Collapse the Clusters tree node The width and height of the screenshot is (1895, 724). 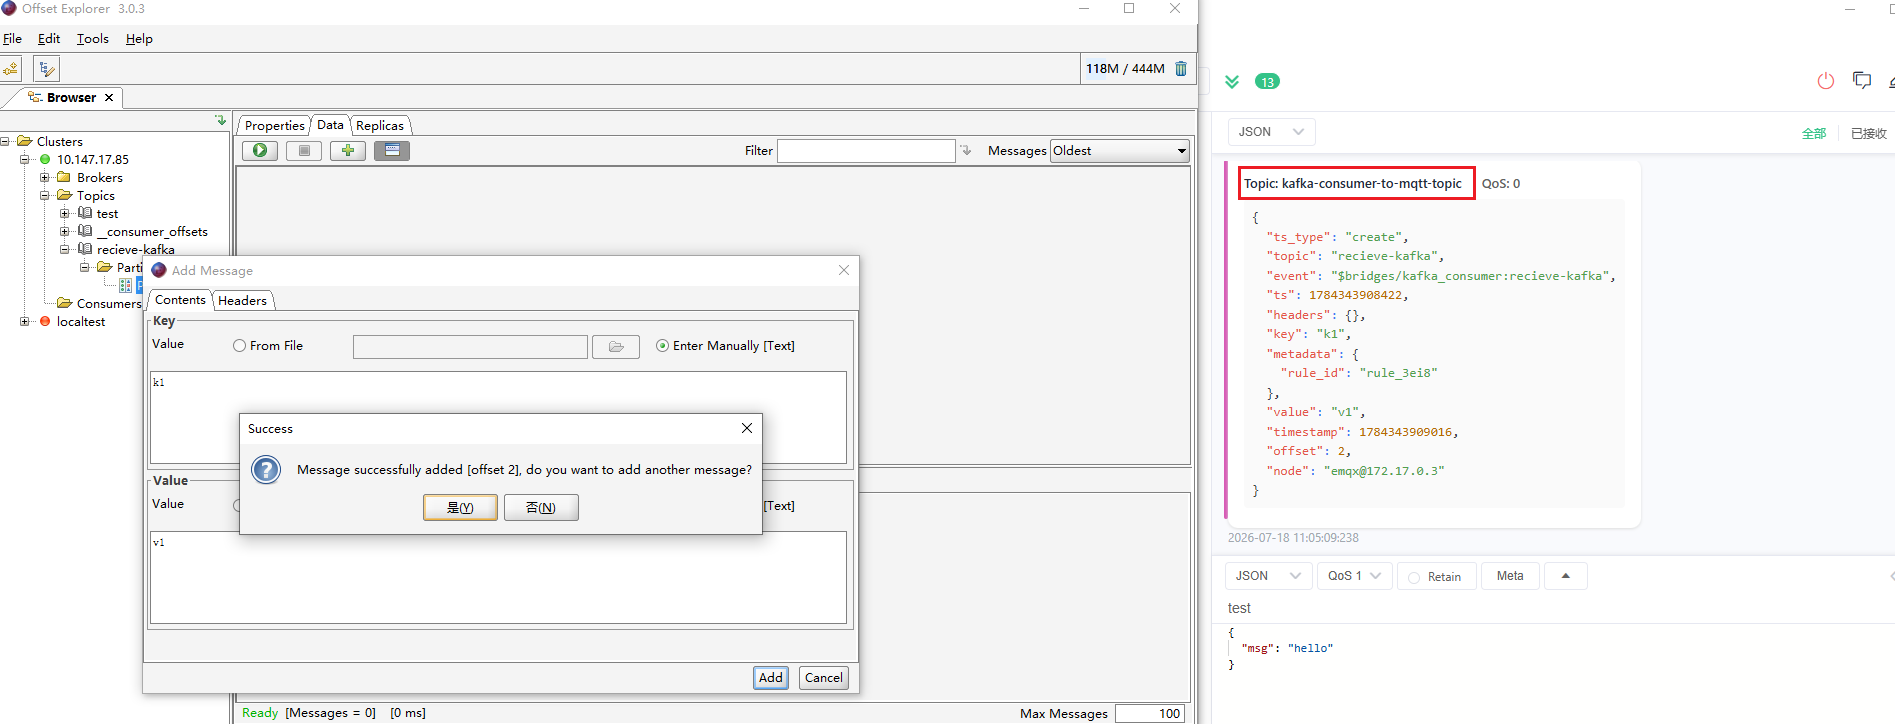[x=6, y=141]
